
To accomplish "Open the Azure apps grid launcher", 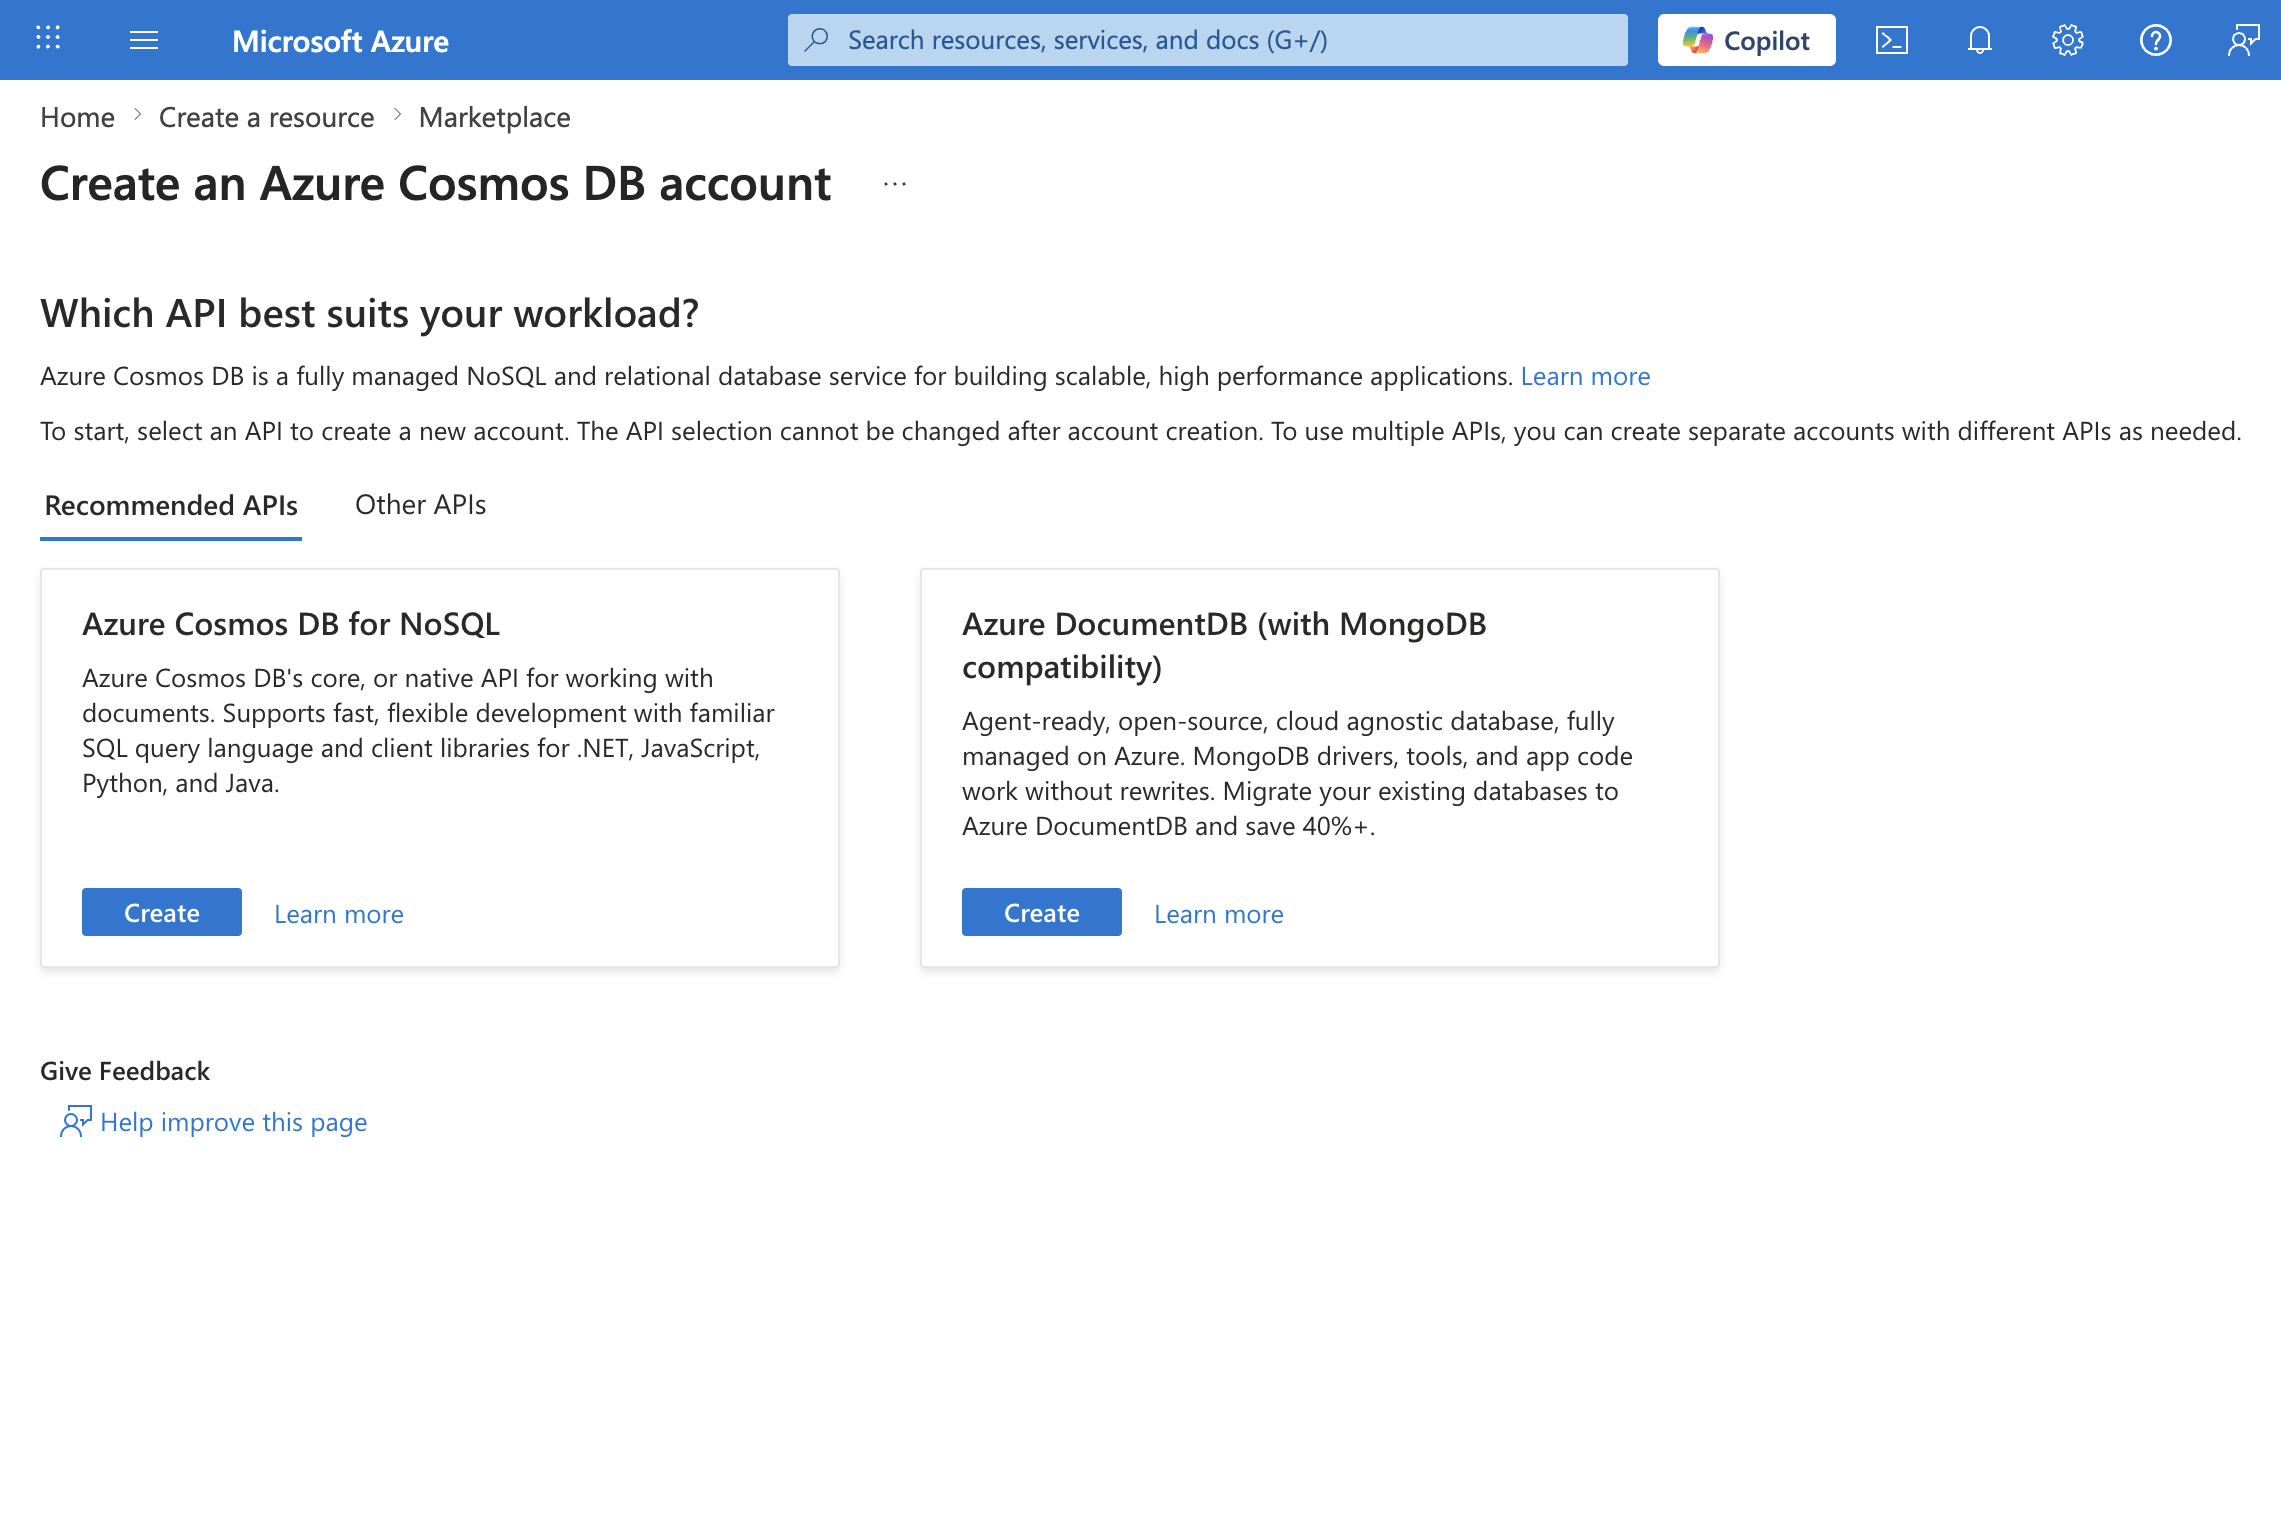I will [x=48, y=40].
